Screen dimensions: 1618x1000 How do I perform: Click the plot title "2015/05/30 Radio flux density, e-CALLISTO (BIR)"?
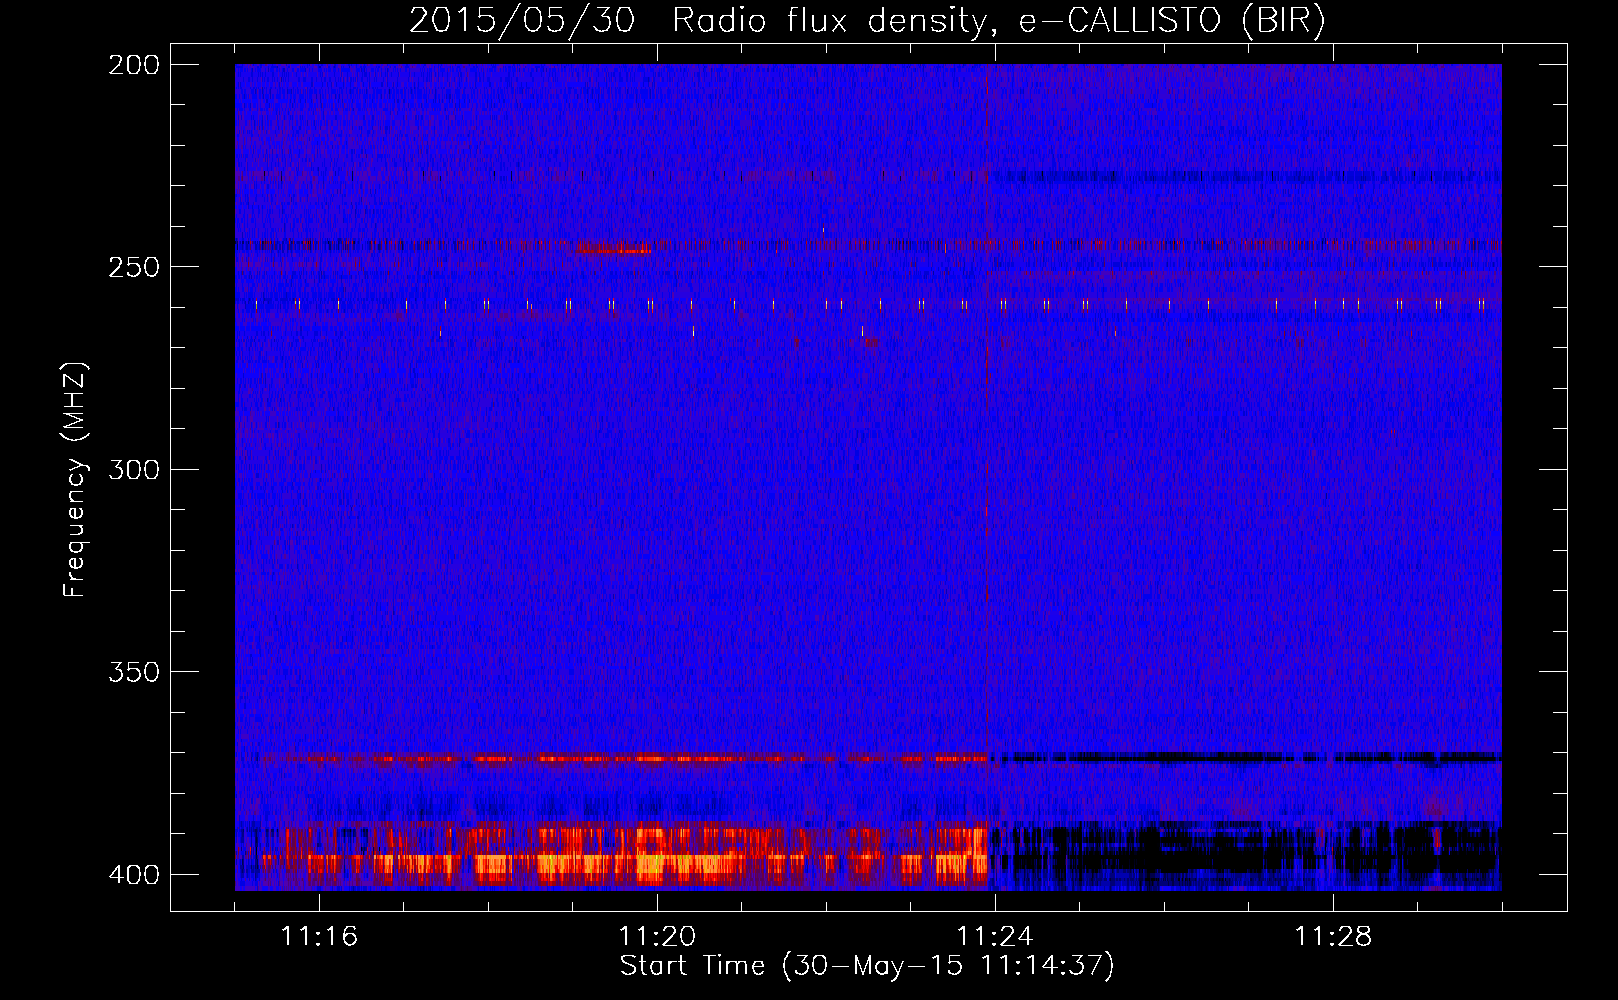pos(867,20)
